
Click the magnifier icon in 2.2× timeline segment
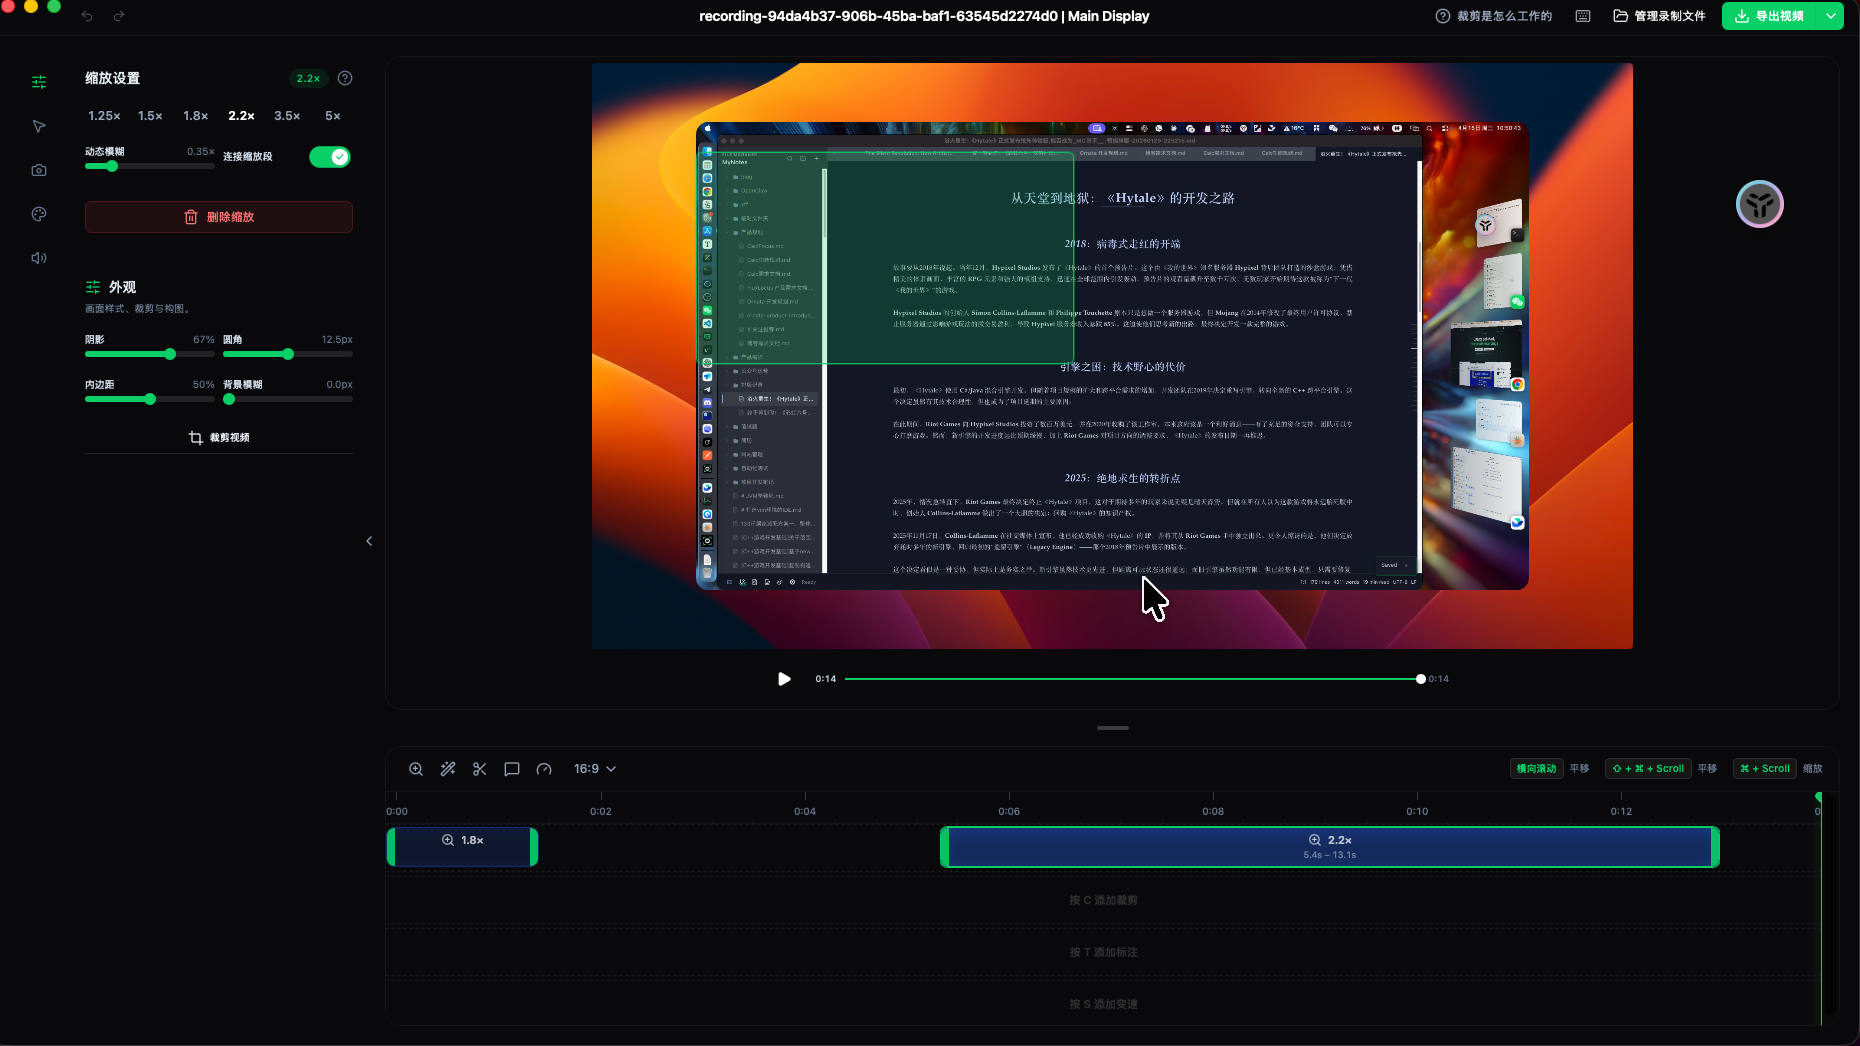coord(1315,840)
